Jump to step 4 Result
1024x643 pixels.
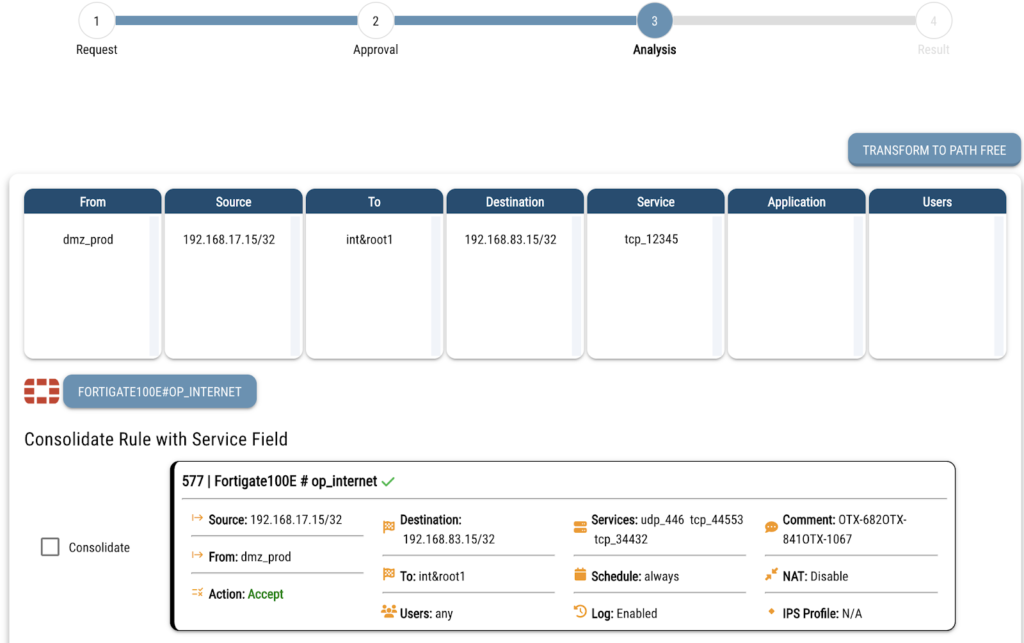point(933,20)
